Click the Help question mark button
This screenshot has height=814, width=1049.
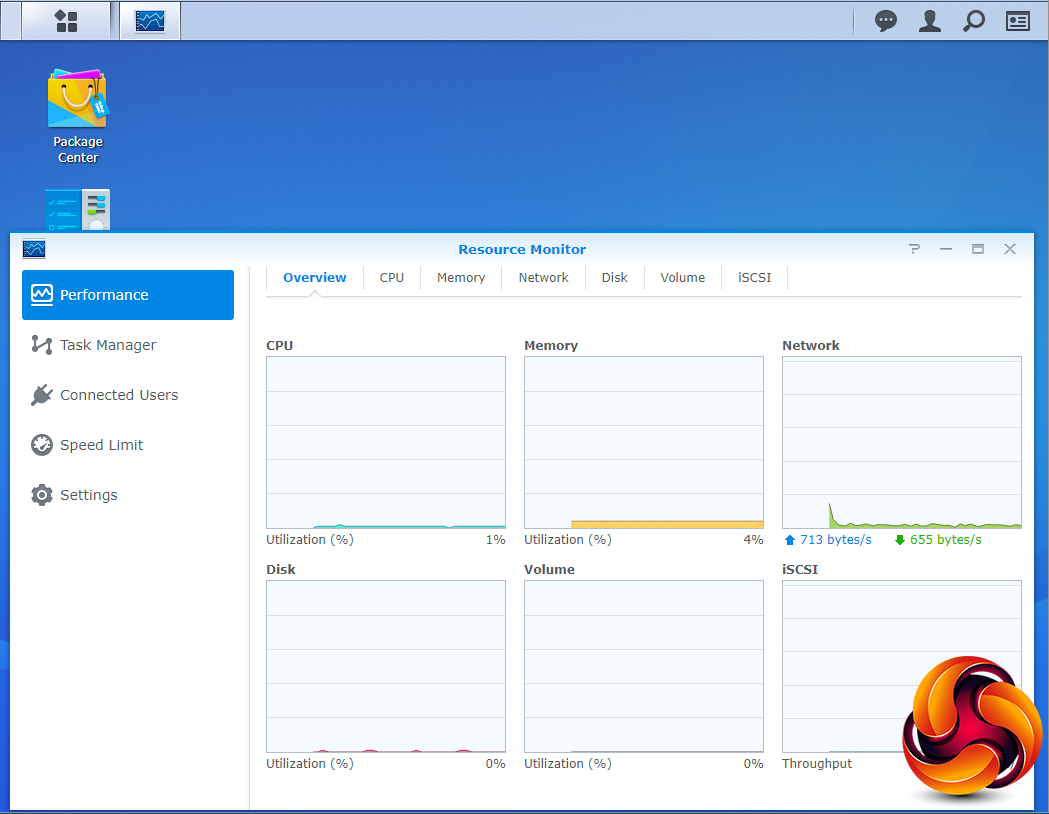tap(914, 249)
